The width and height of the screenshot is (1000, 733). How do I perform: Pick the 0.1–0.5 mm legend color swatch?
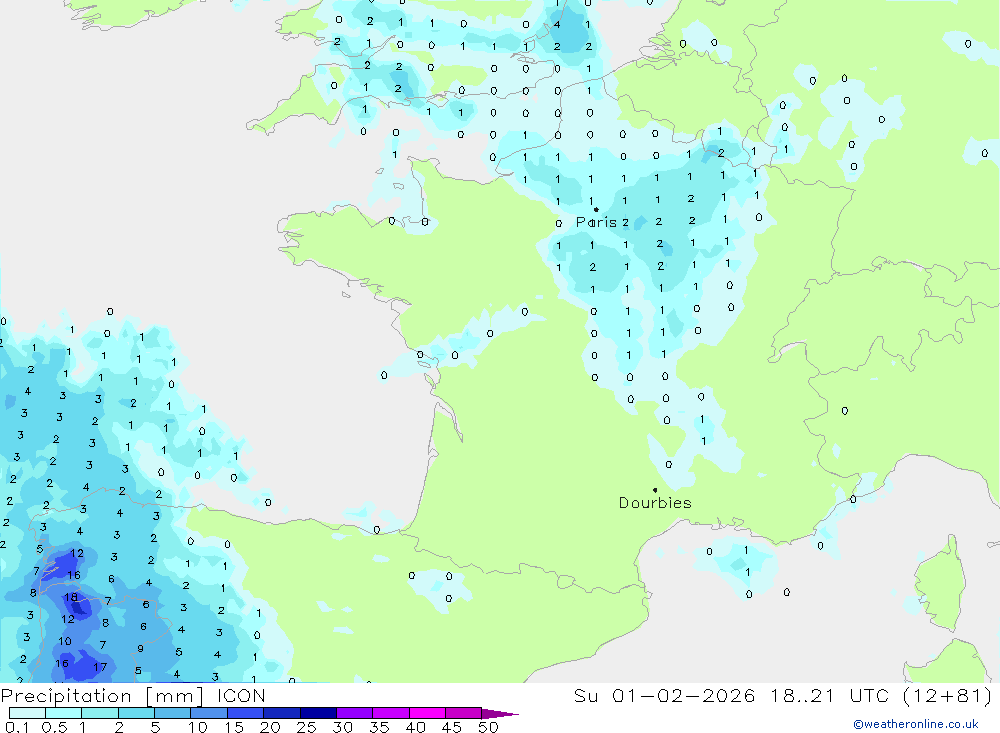pyautogui.click(x=27, y=713)
